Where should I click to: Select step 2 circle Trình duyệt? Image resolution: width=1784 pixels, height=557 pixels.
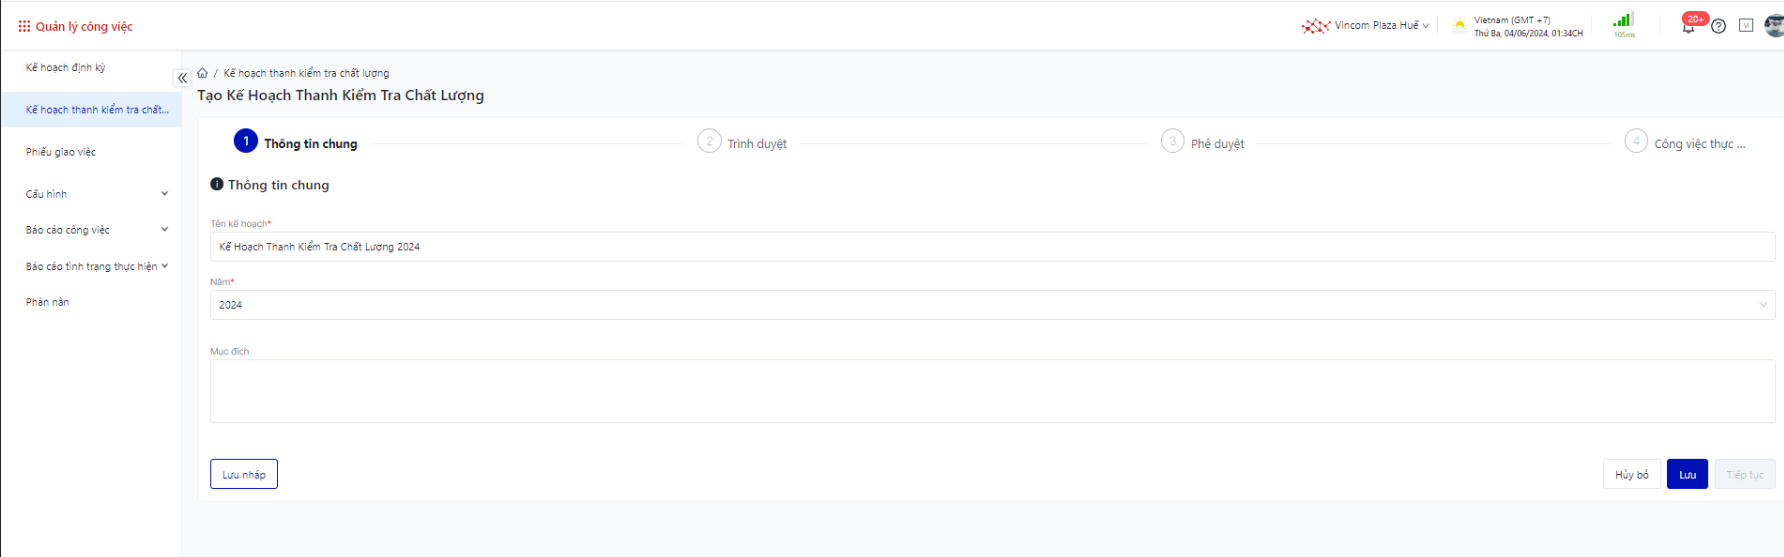click(x=709, y=141)
